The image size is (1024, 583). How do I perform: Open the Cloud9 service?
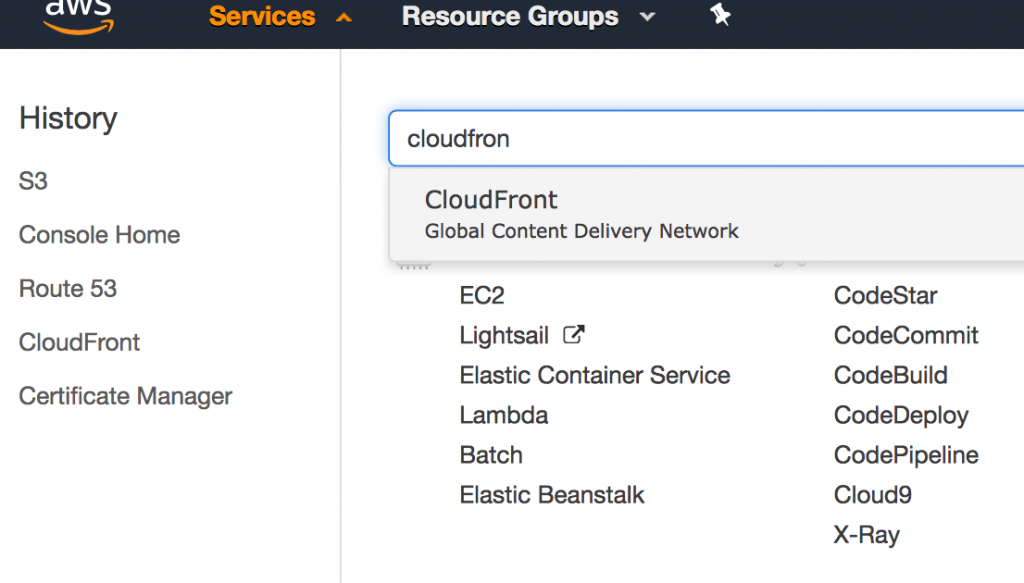tap(872, 494)
